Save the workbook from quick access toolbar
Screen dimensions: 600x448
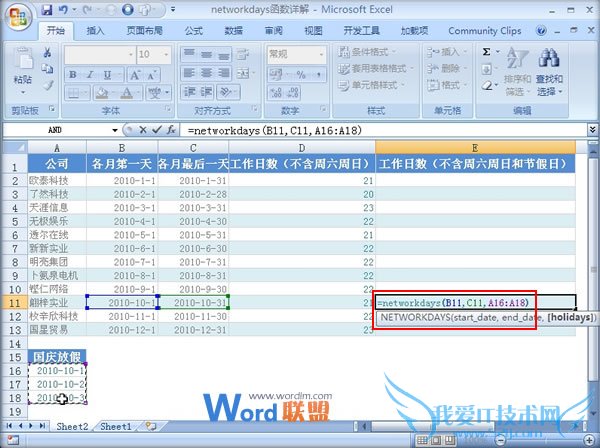(x=47, y=10)
